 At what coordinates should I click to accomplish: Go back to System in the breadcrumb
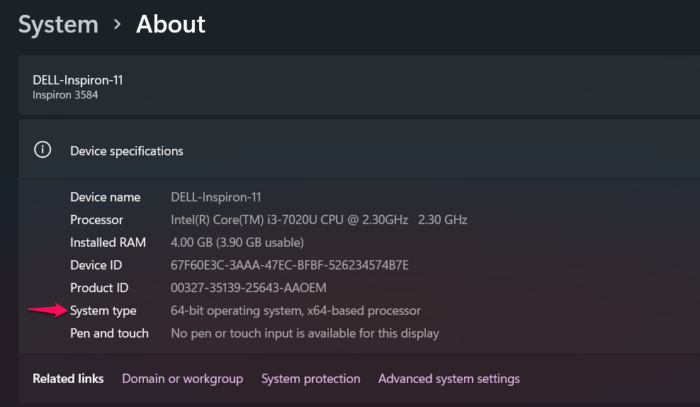(x=57, y=24)
